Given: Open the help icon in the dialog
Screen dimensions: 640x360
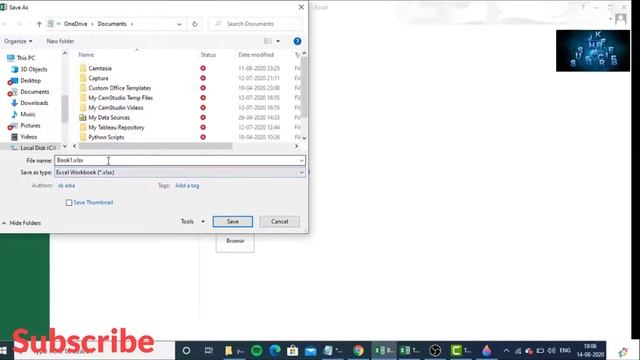Looking at the screenshot, I should [297, 41].
